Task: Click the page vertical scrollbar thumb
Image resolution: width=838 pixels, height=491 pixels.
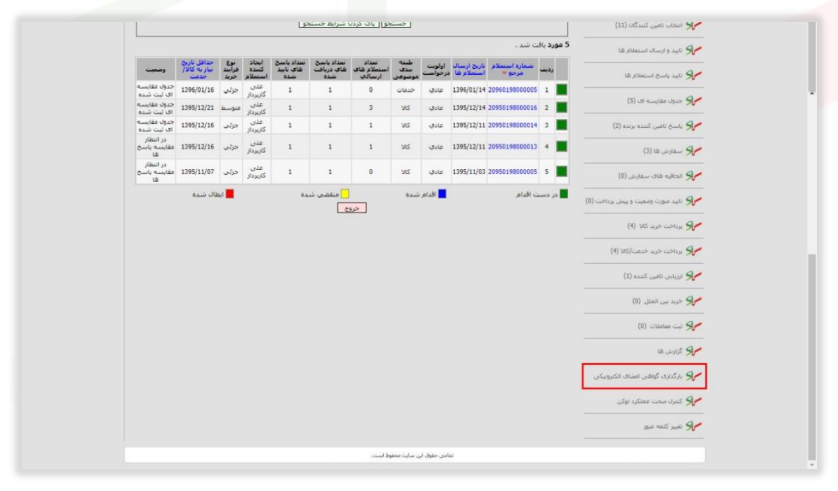Action: 812,355
